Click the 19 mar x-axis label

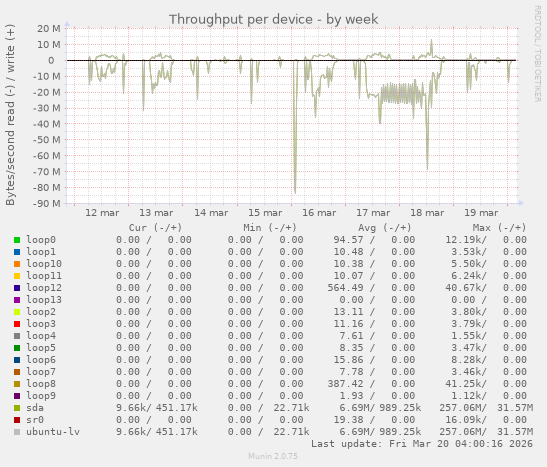pos(481,213)
